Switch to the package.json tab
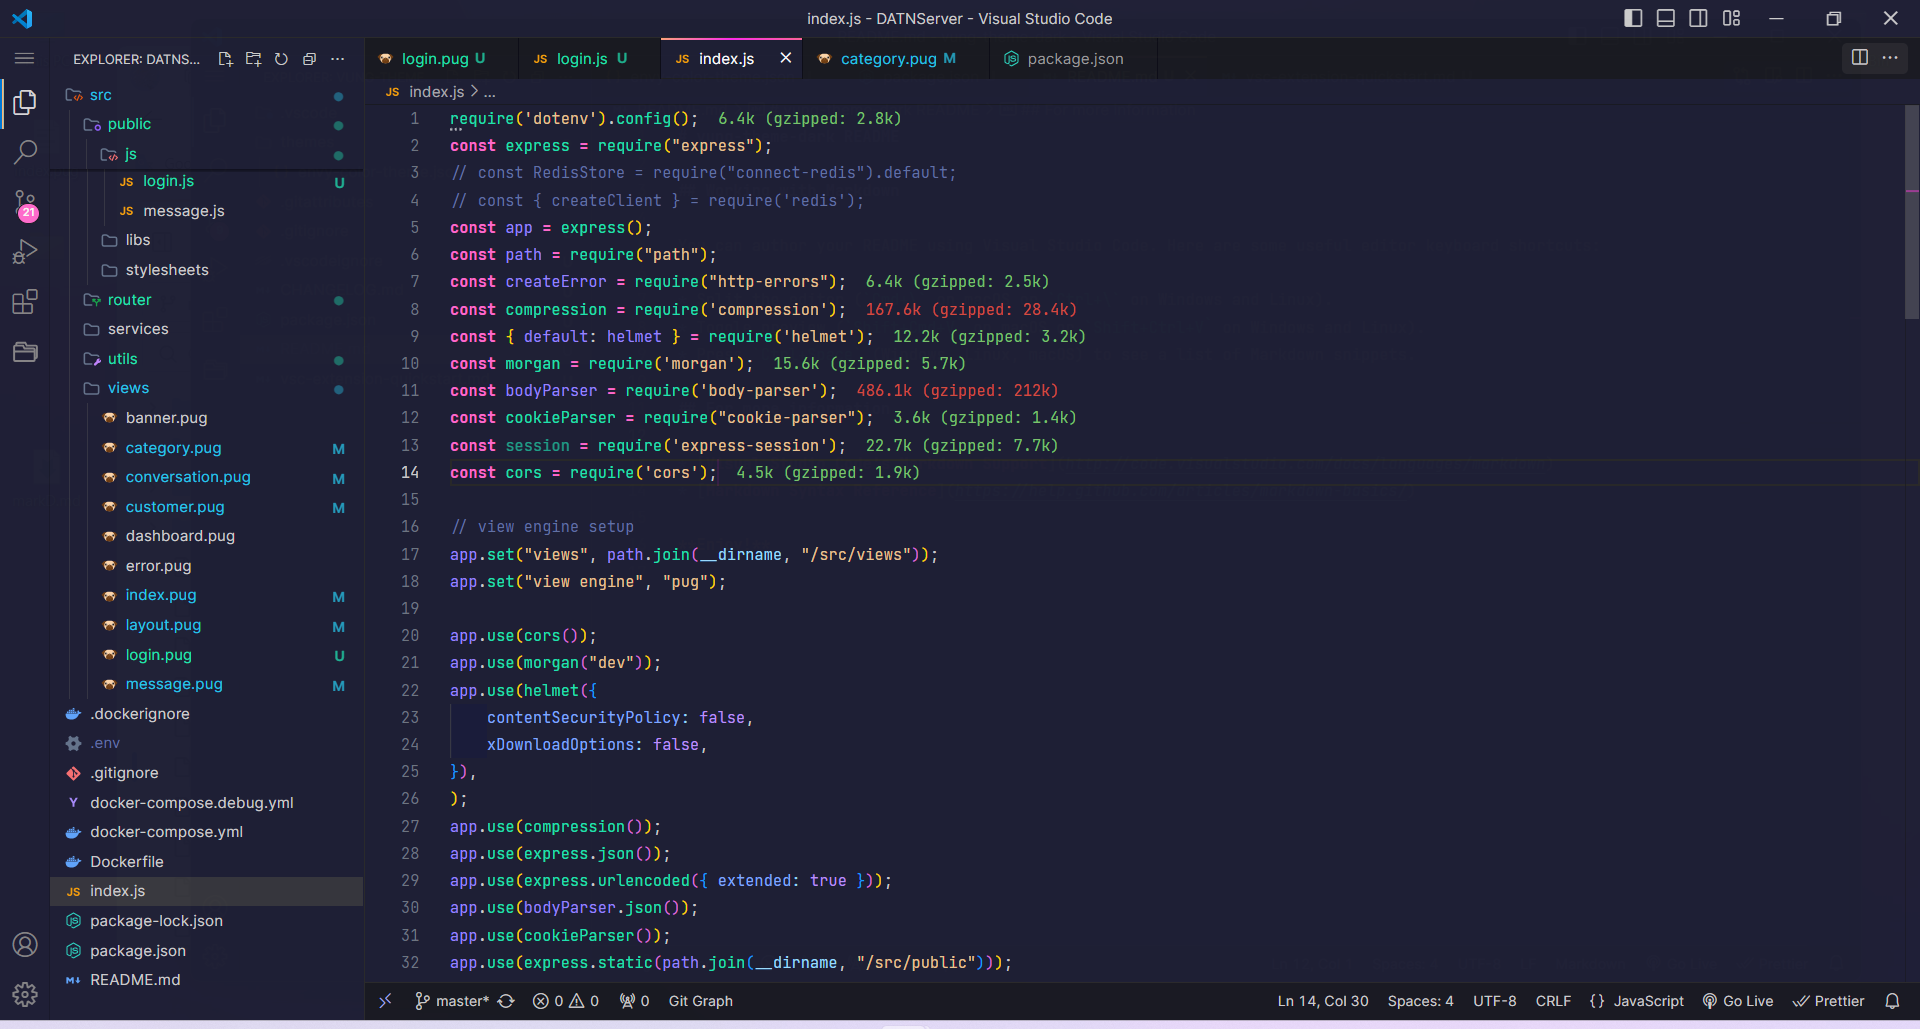This screenshot has width=1920, height=1029. click(x=1074, y=59)
